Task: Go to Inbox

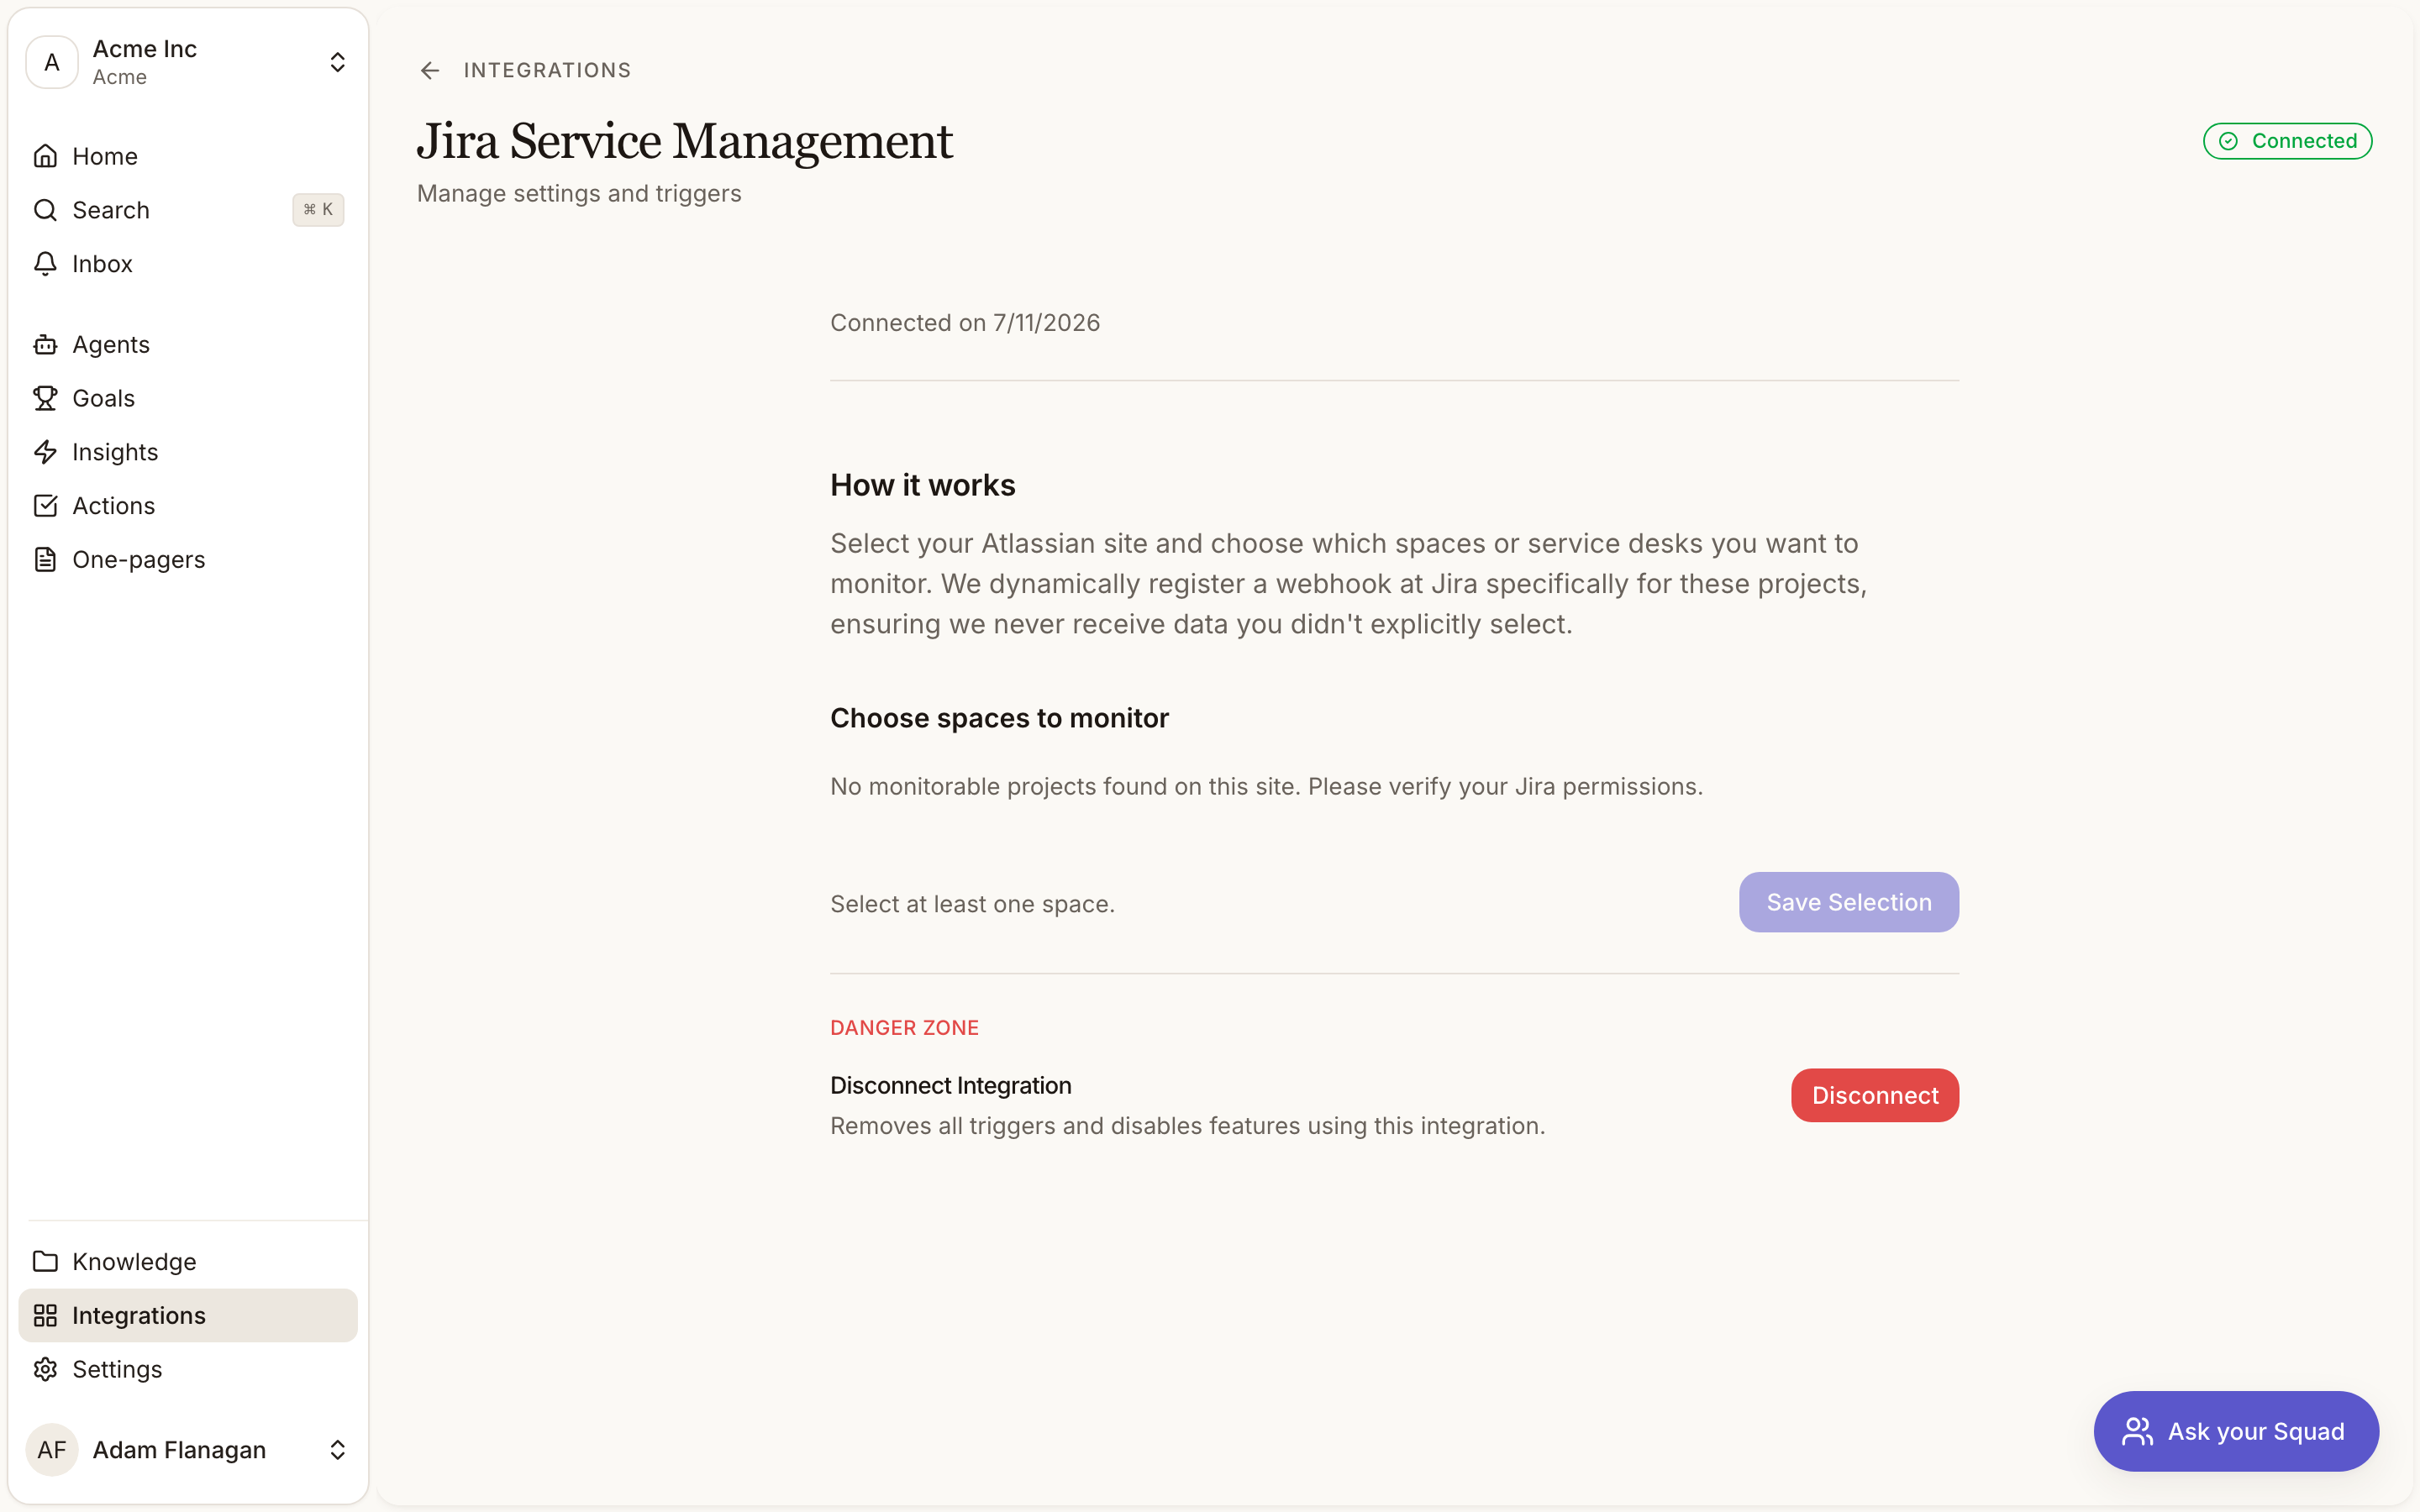Action: click(x=188, y=264)
